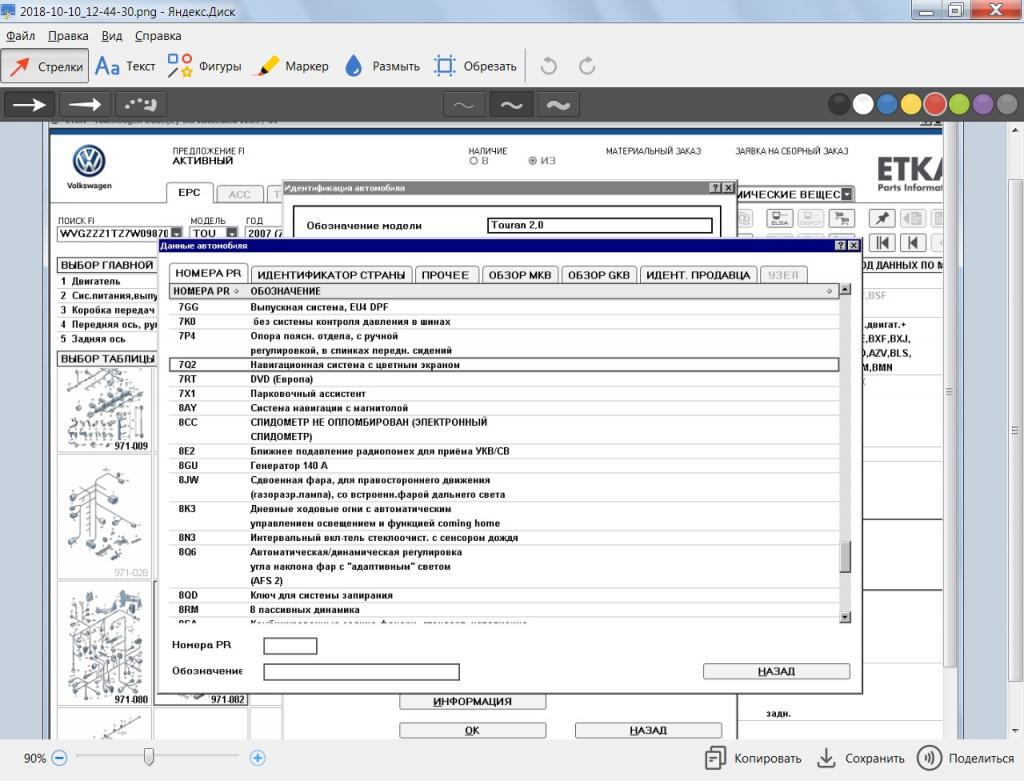Select the Маркер highlighter tool
The width and height of the screenshot is (1024, 781).
[293, 67]
